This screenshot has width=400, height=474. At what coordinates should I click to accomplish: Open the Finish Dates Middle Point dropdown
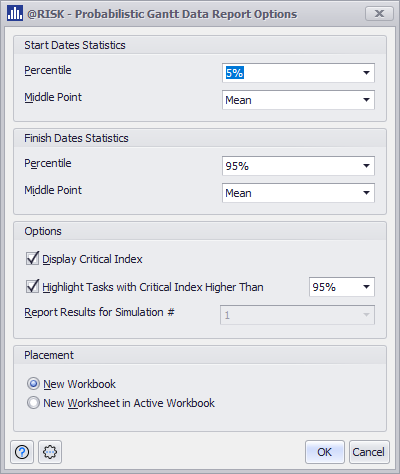[298, 193]
